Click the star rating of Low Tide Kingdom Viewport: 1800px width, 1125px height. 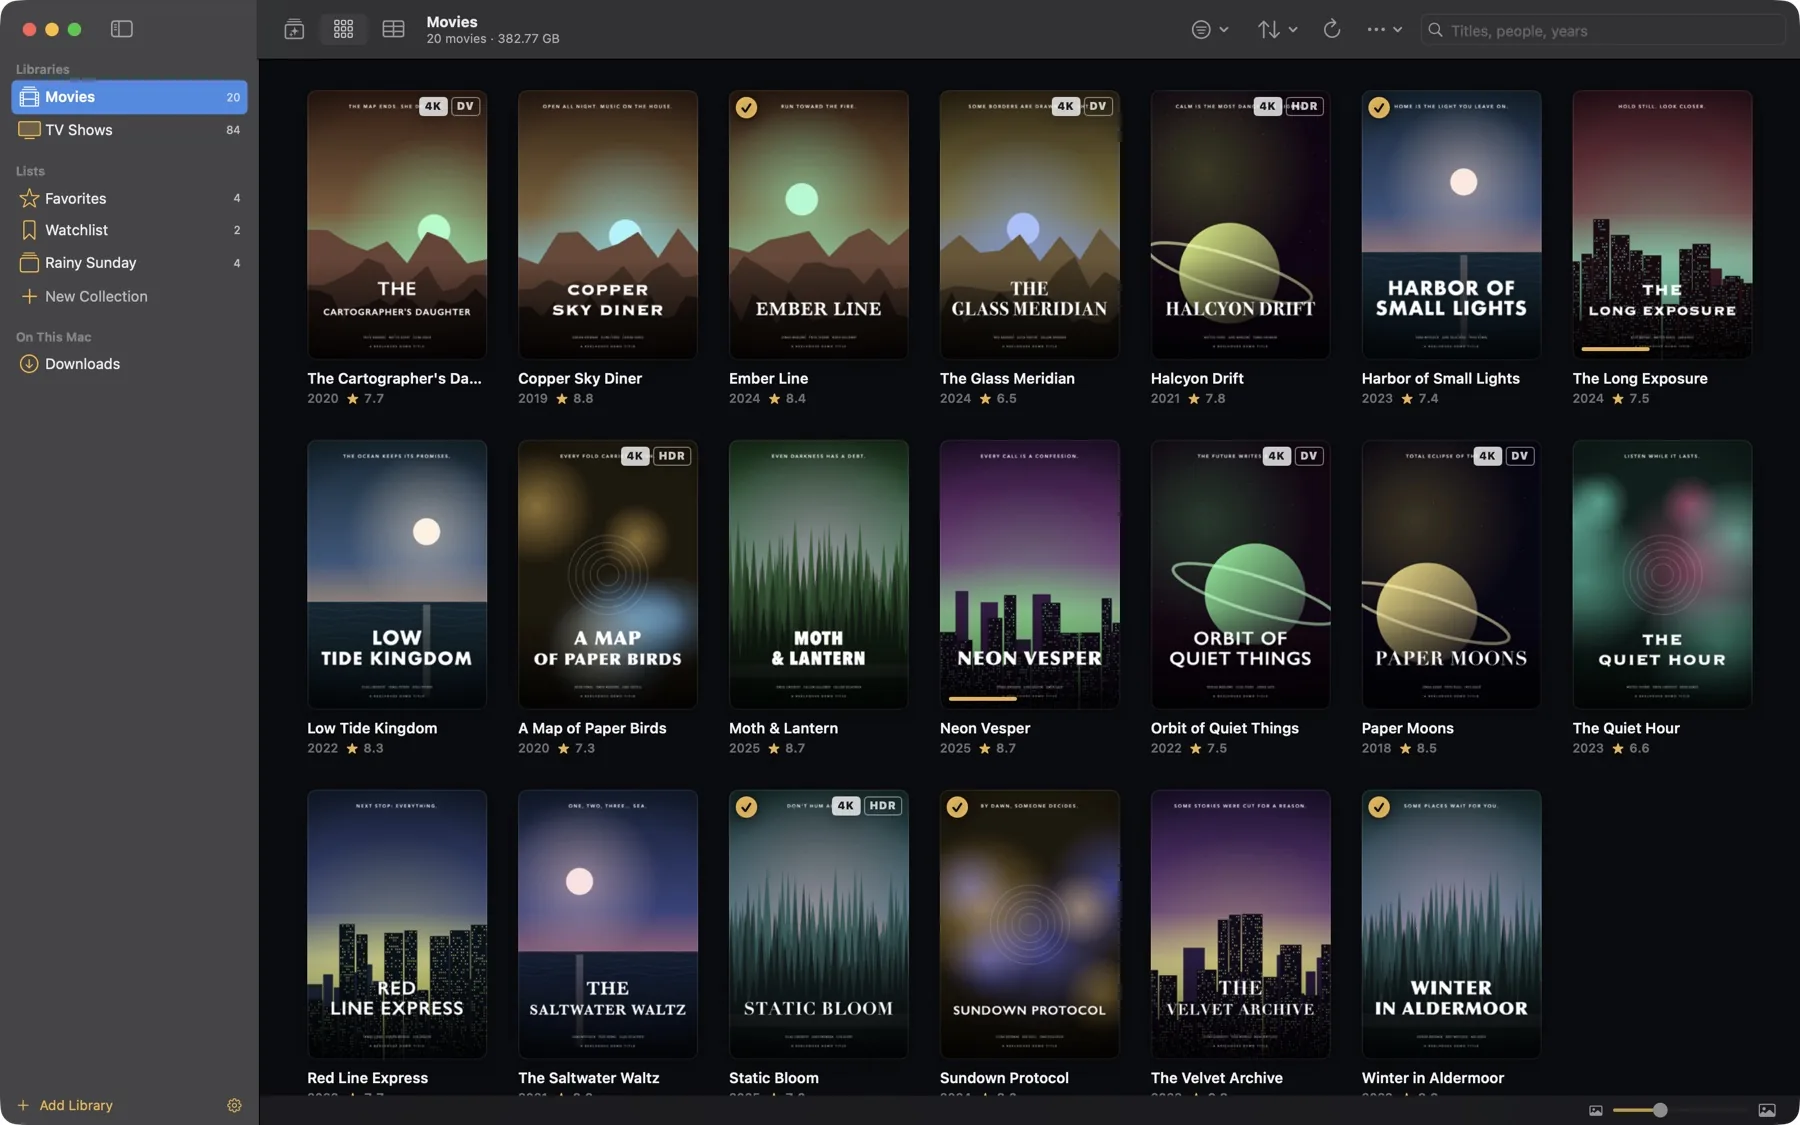click(365, 748)
